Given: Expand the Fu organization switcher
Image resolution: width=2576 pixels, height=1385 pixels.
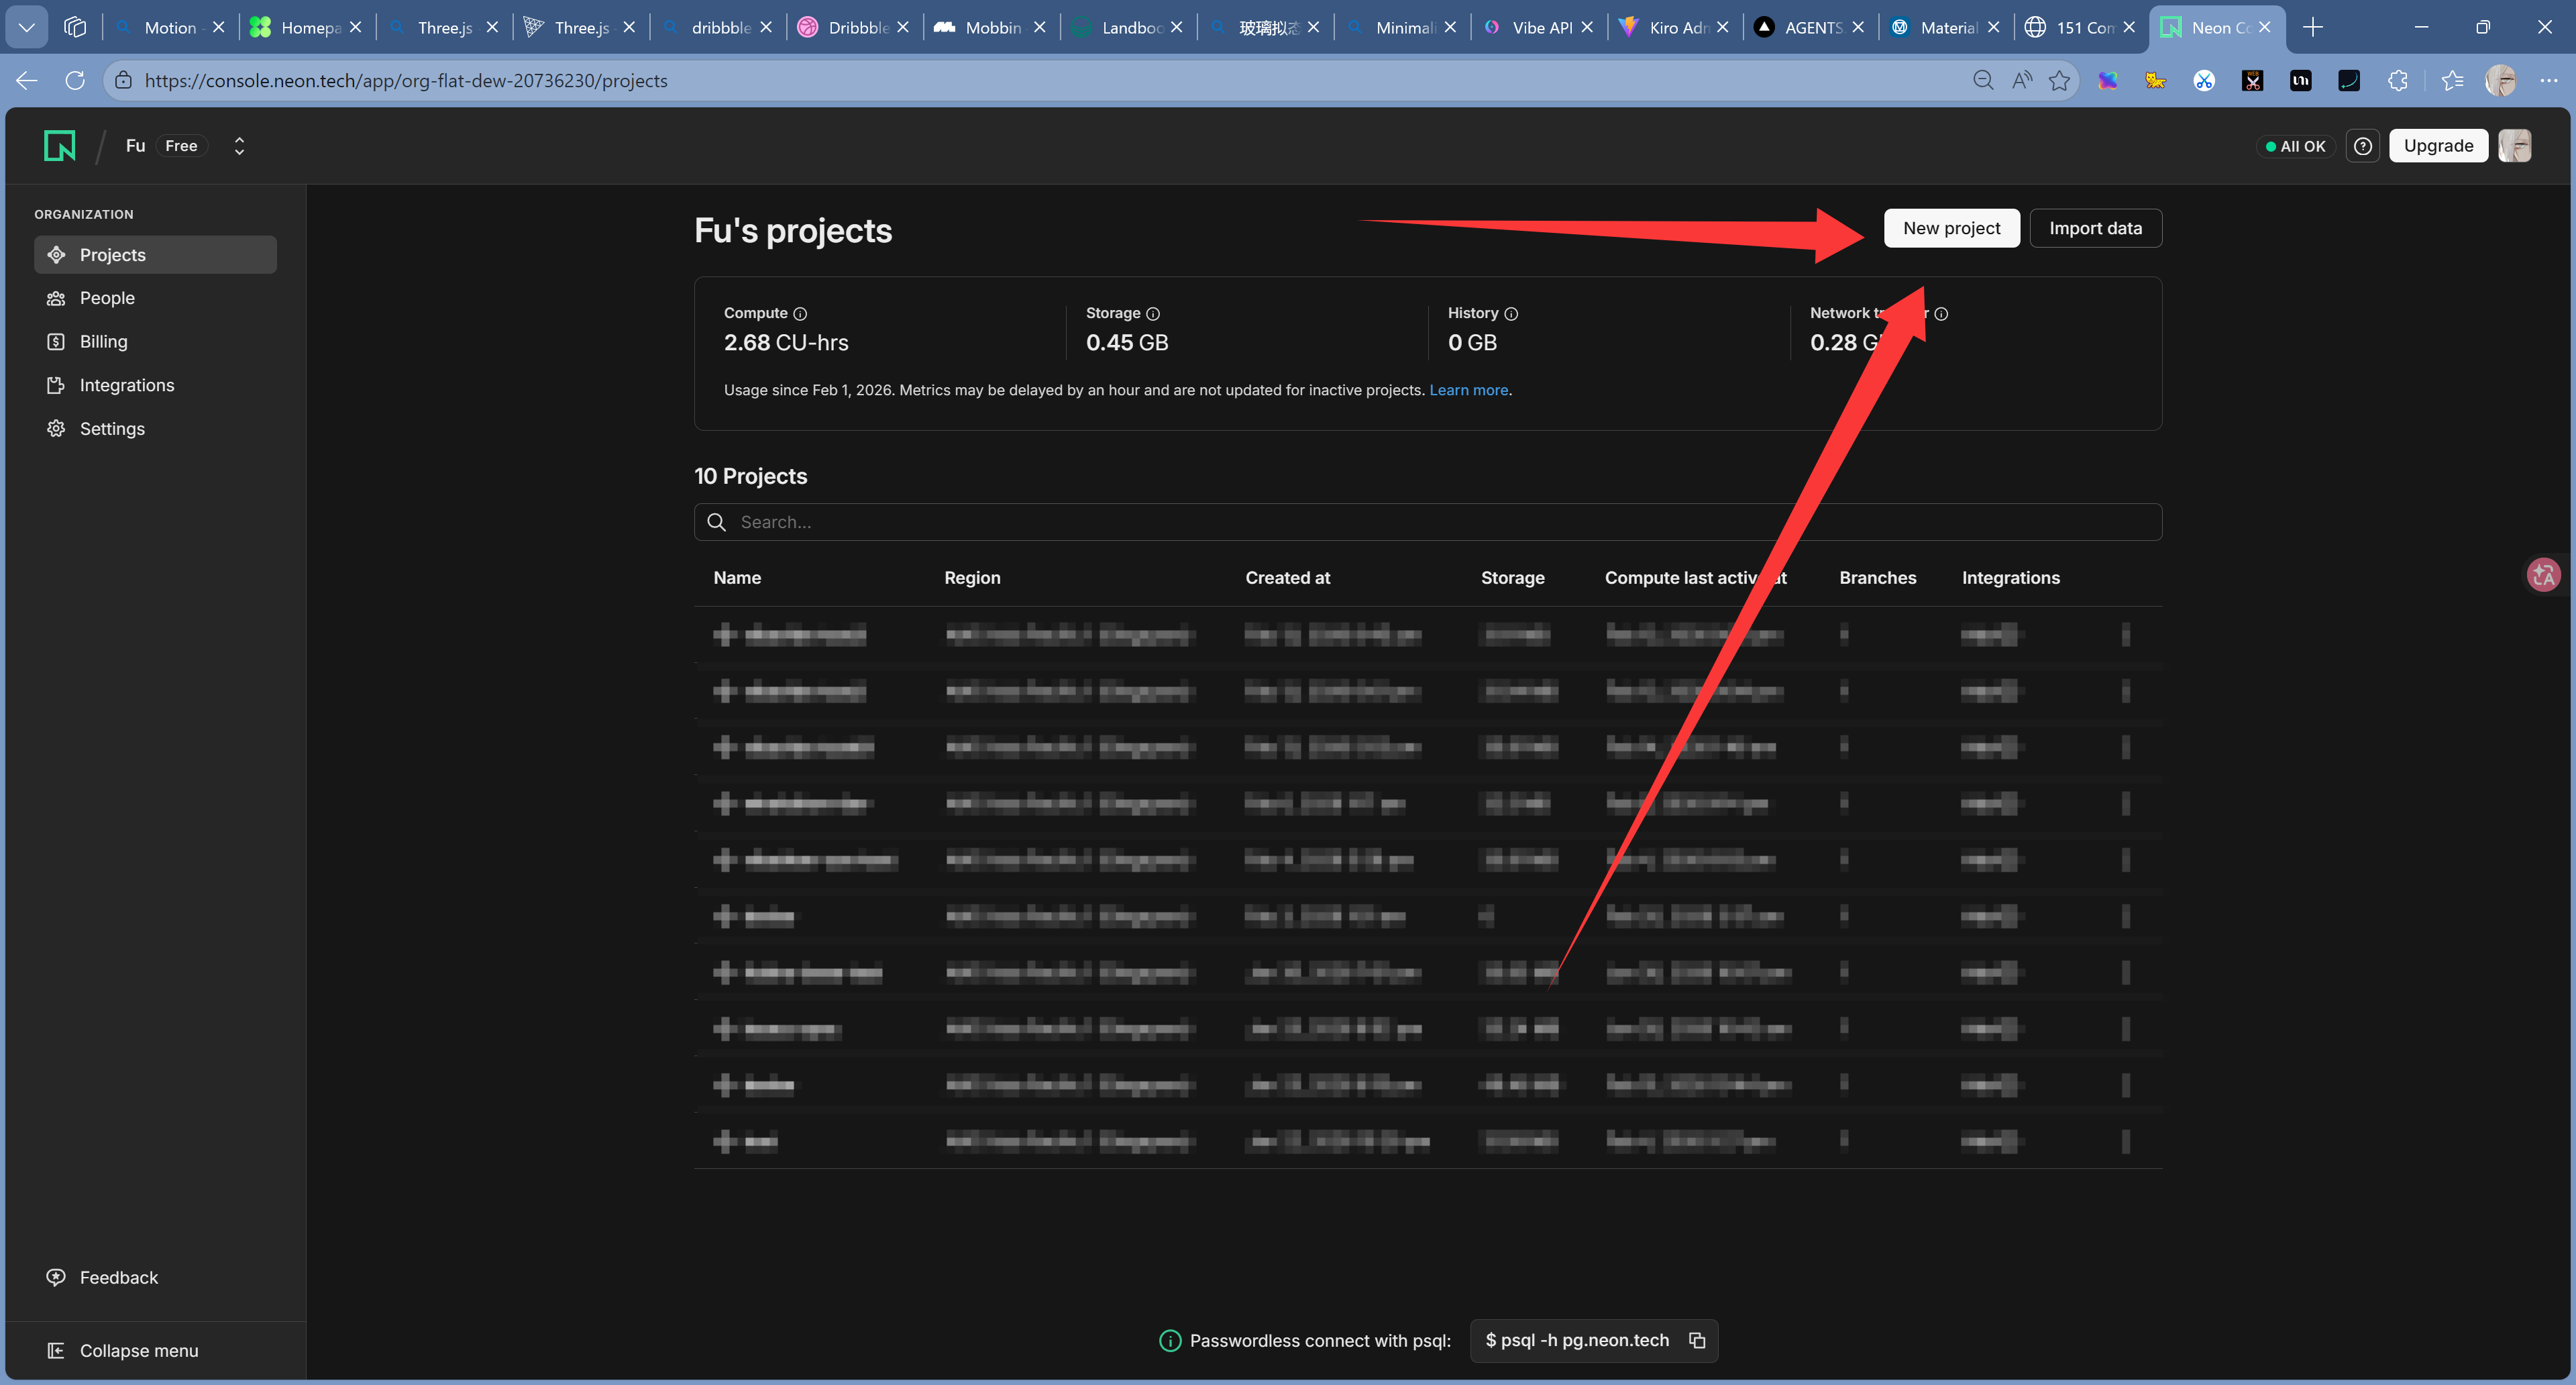Looking at the screenshot, I should (x=239, y=146).
